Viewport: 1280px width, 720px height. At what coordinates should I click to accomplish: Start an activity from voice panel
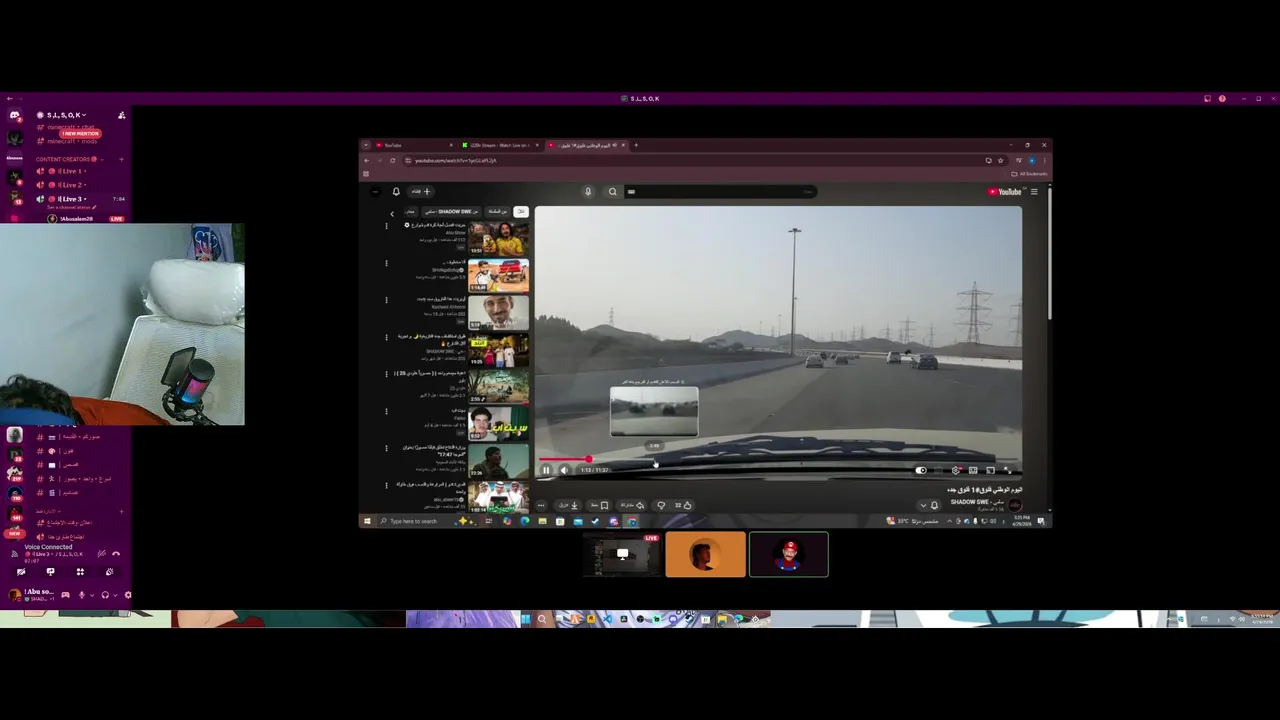80,572
